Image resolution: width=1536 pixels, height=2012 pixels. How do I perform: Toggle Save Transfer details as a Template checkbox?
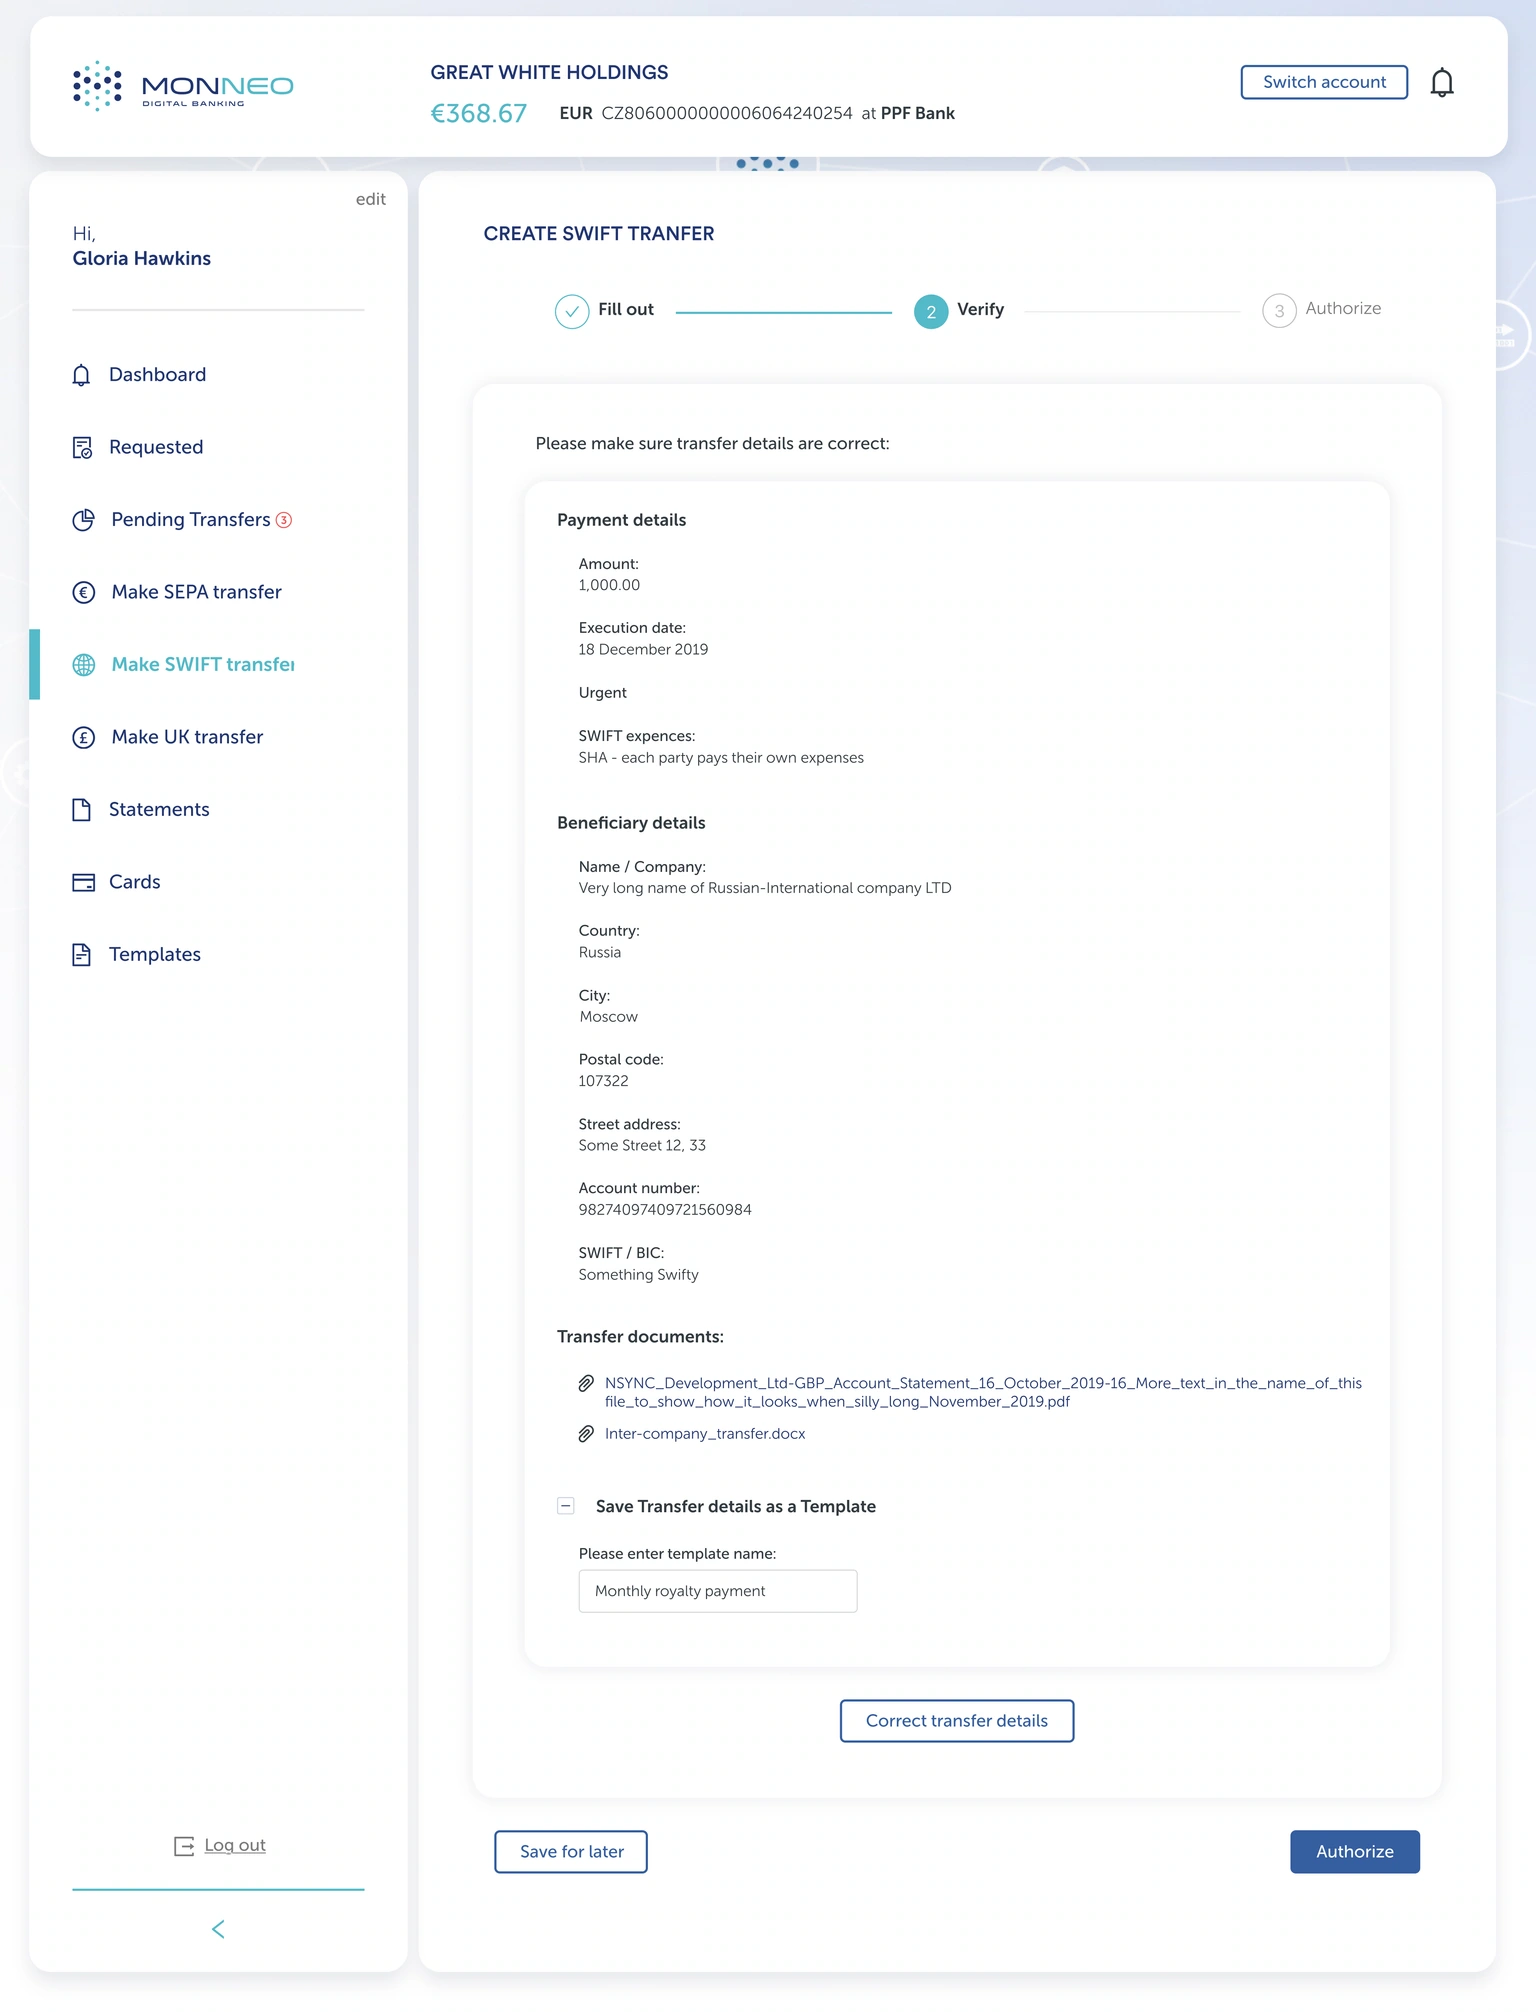(x=566, y=1506)
